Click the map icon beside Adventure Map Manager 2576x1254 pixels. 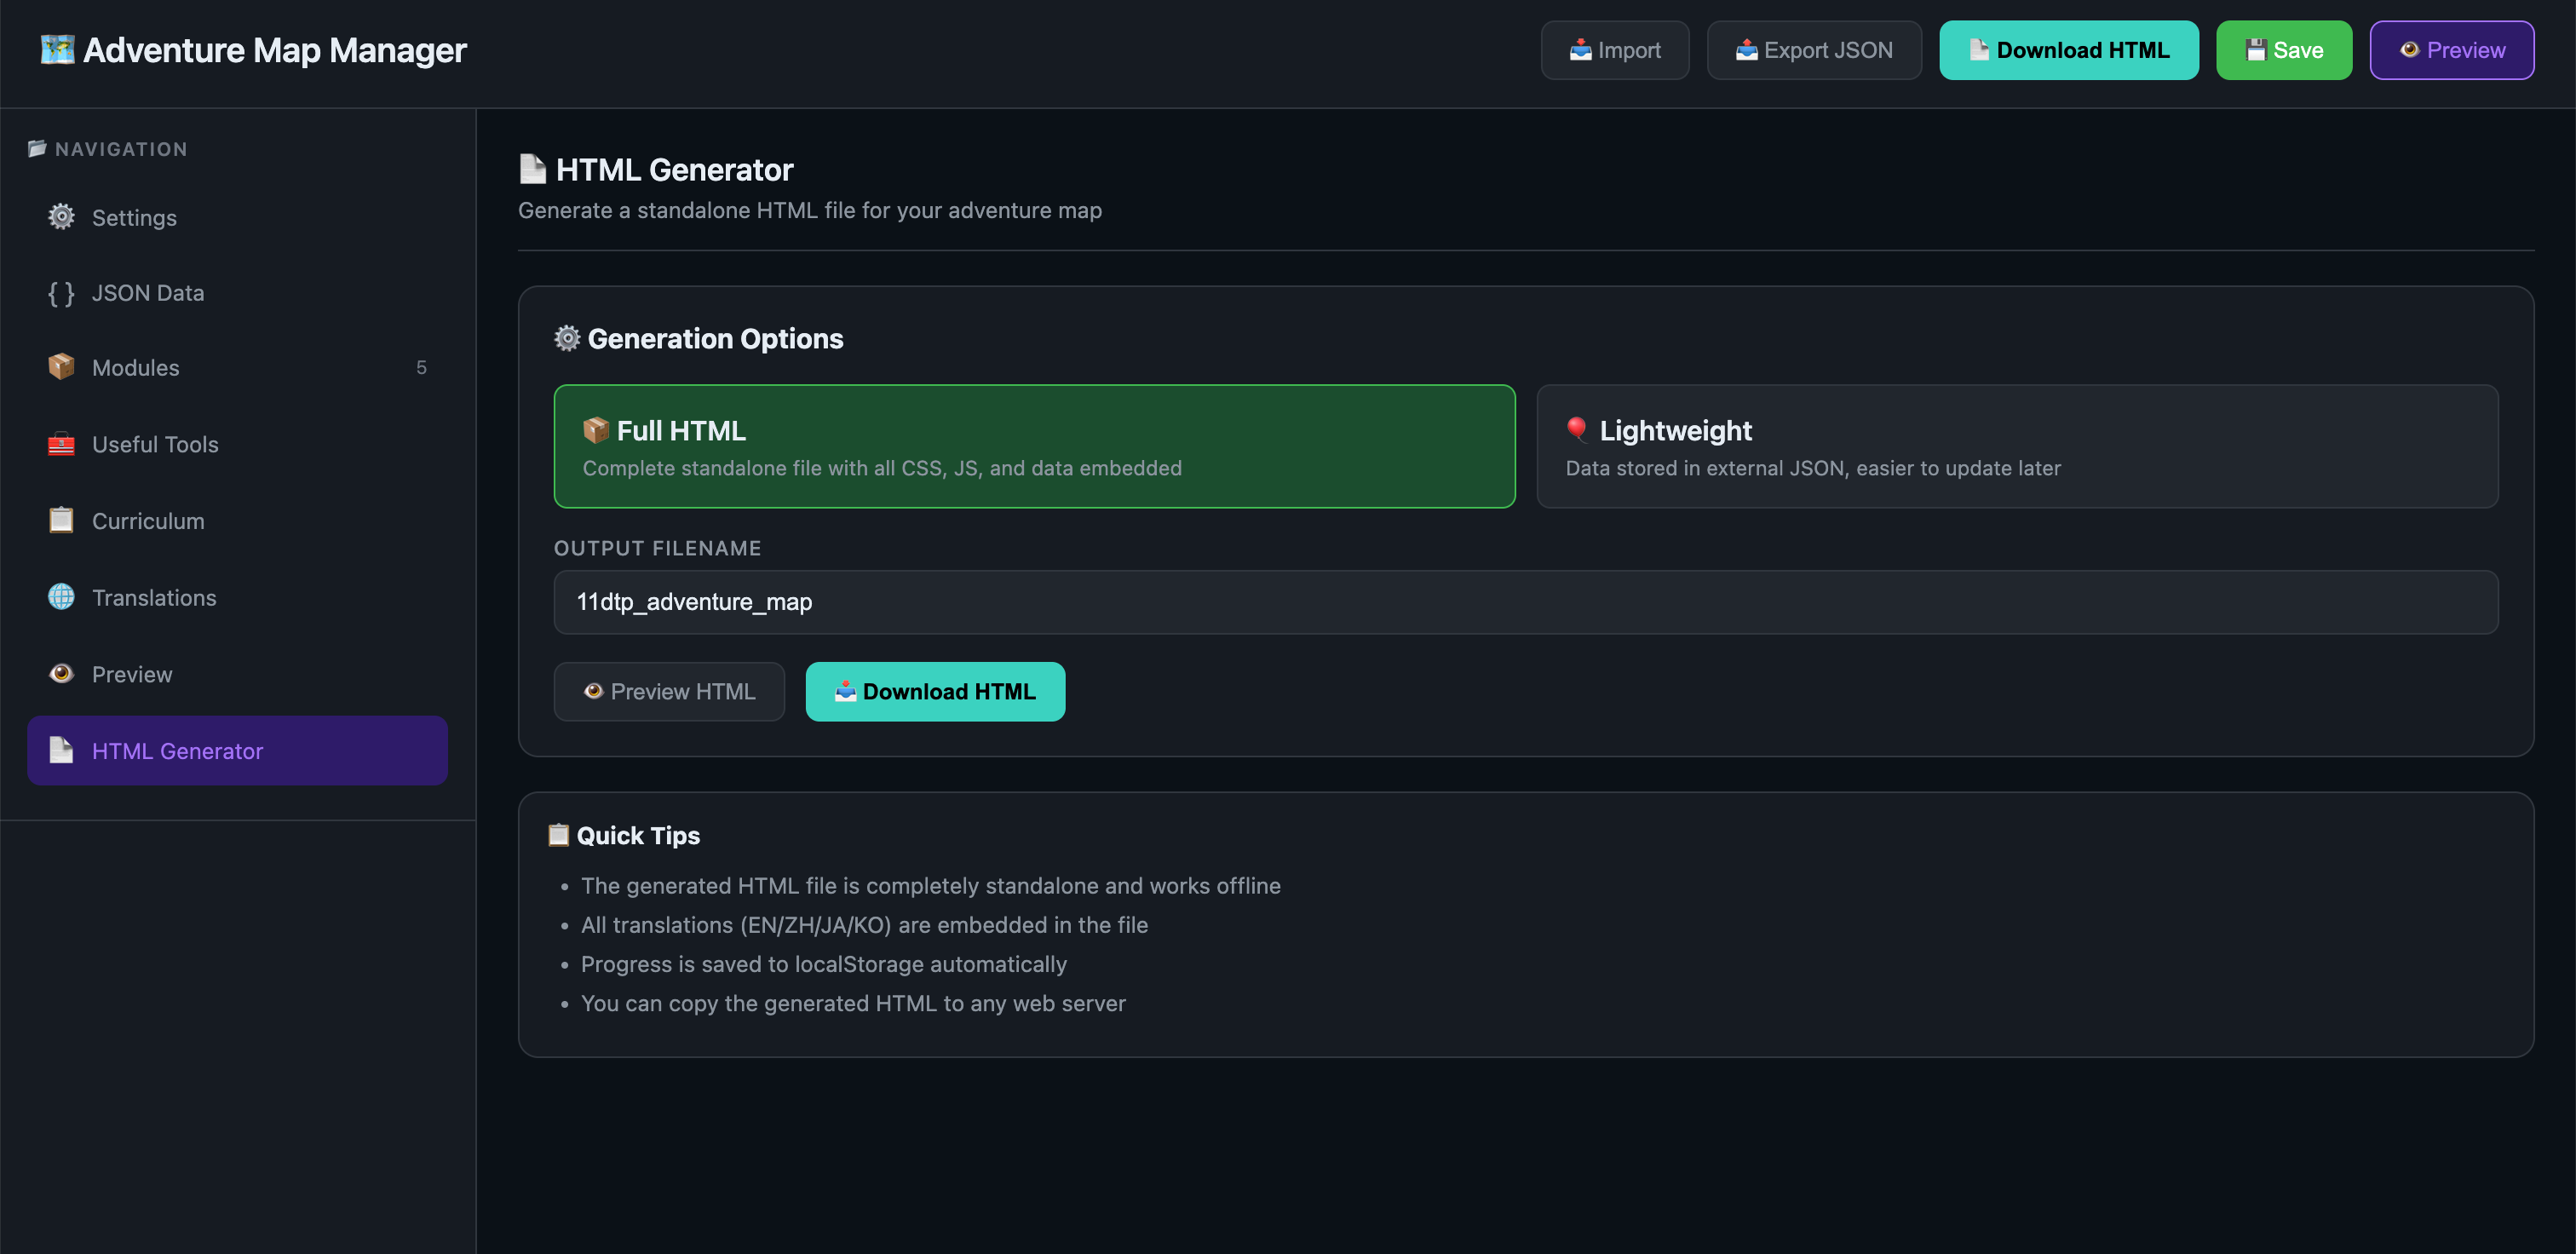[58, 49]
